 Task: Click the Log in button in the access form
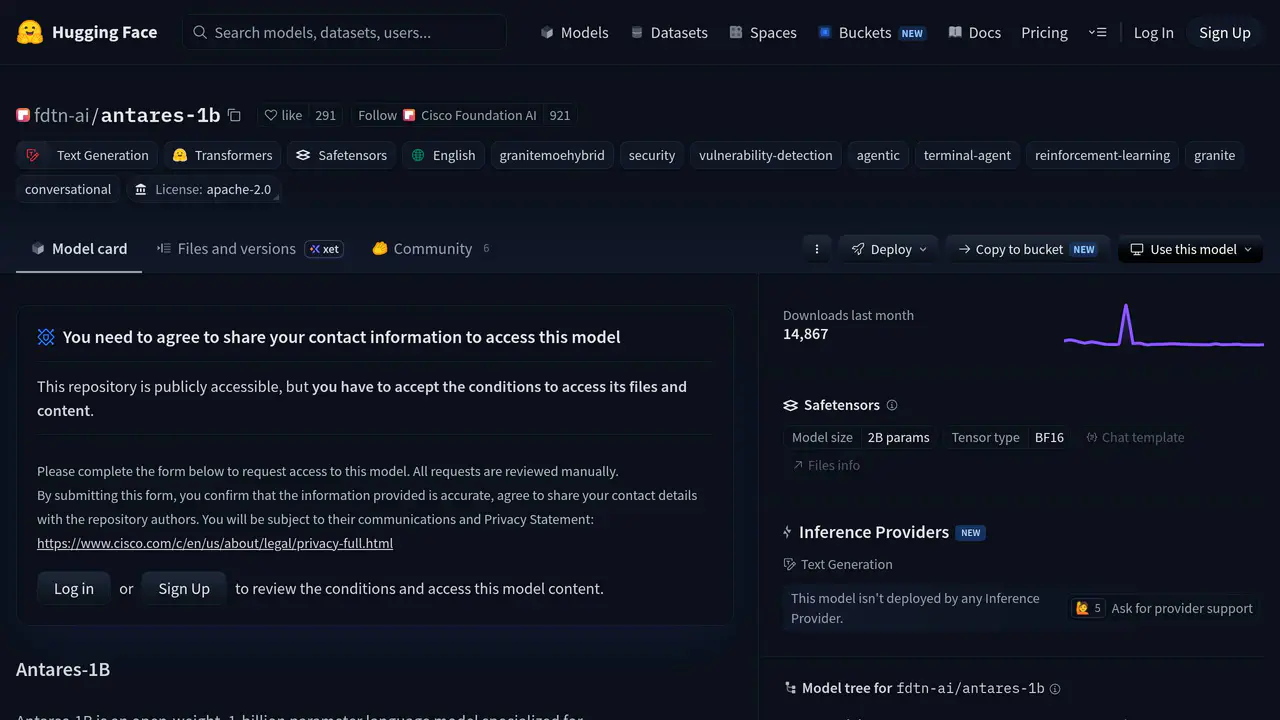click(x=74, y=588)
